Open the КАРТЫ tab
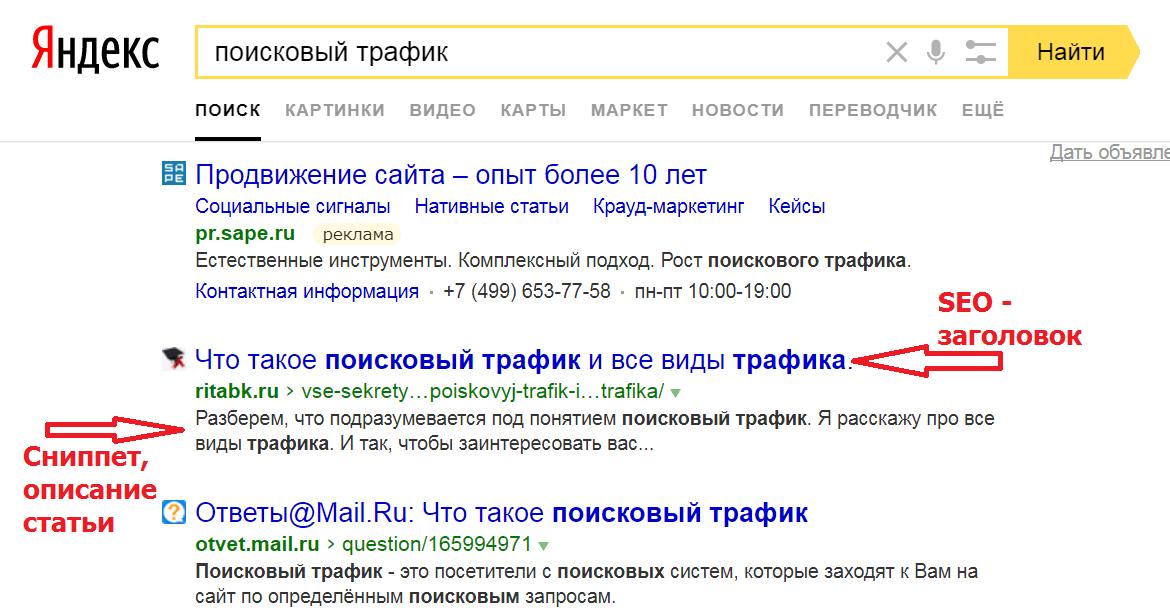Viewport: 1170px width, 612px height. pos(533,110)
